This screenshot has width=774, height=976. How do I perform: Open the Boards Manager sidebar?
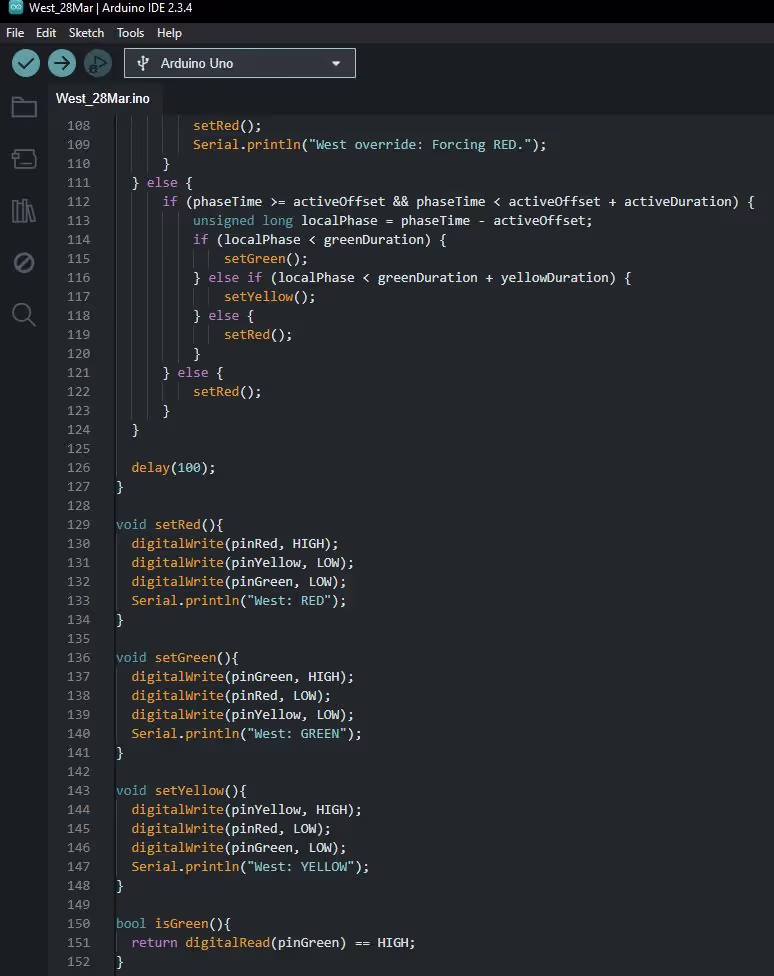pos(24,159)
